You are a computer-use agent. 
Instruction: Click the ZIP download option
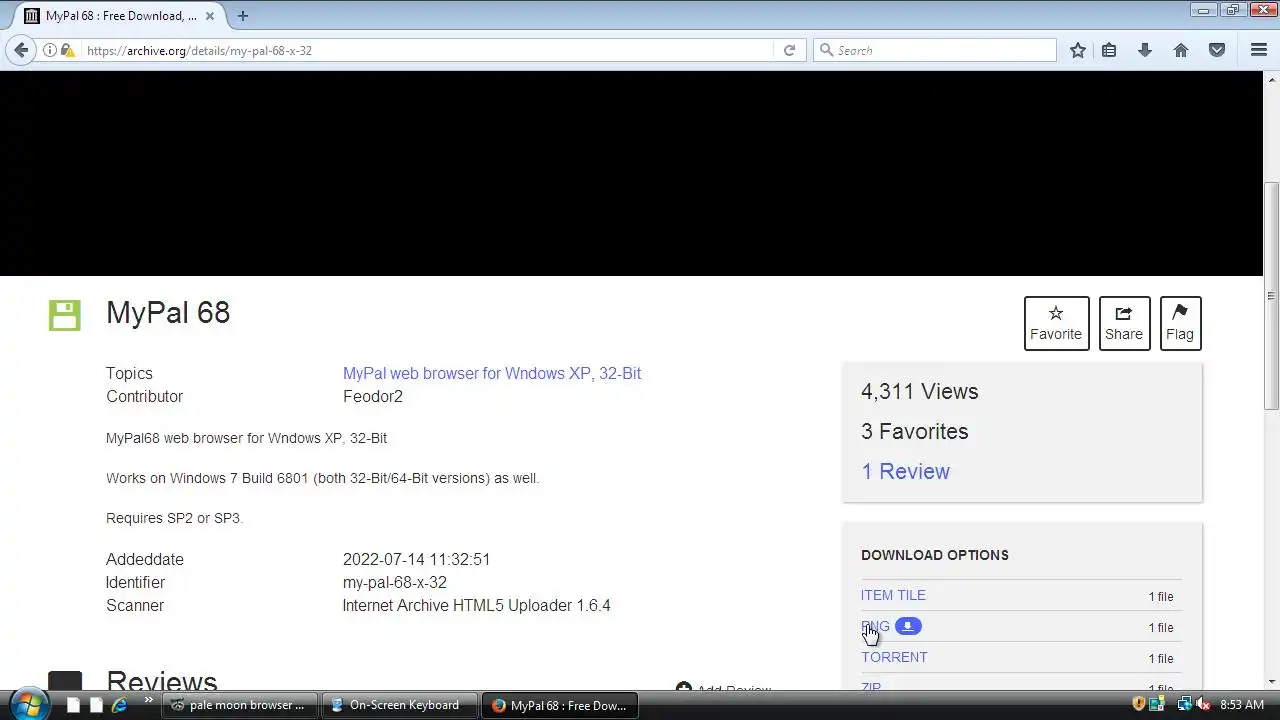click(x=871, y=687)
